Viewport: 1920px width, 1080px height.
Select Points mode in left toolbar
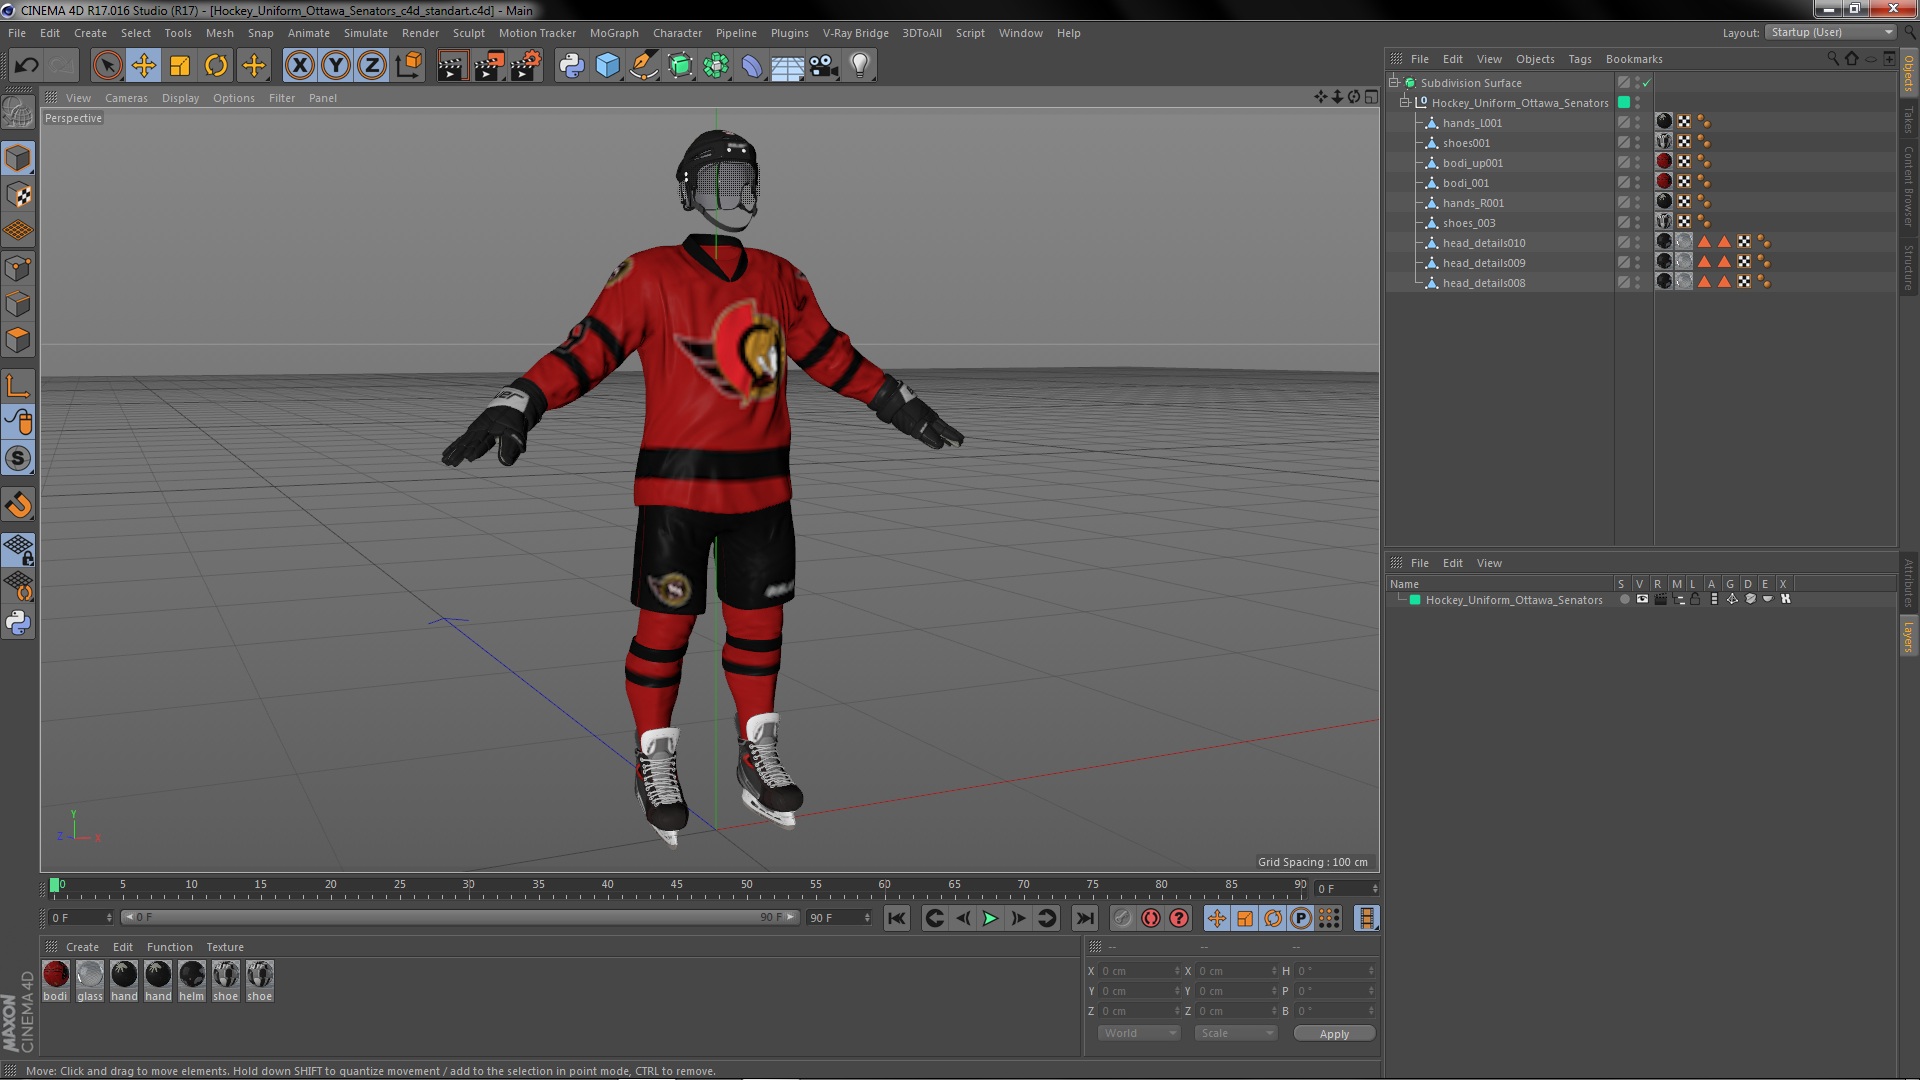(x=18, y=268)
